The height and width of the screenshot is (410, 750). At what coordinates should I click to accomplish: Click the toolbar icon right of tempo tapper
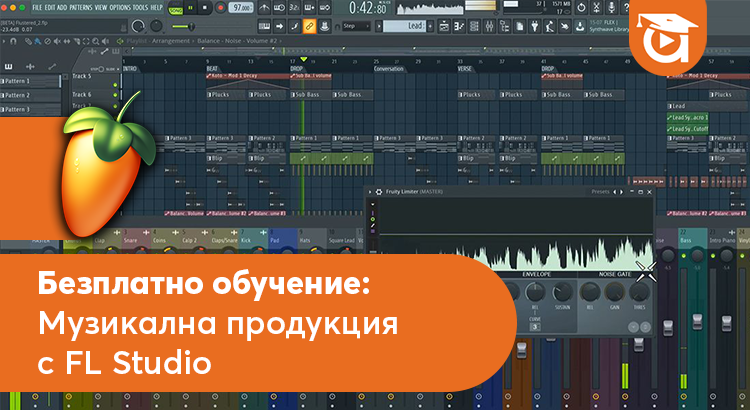tap(565, 26)
